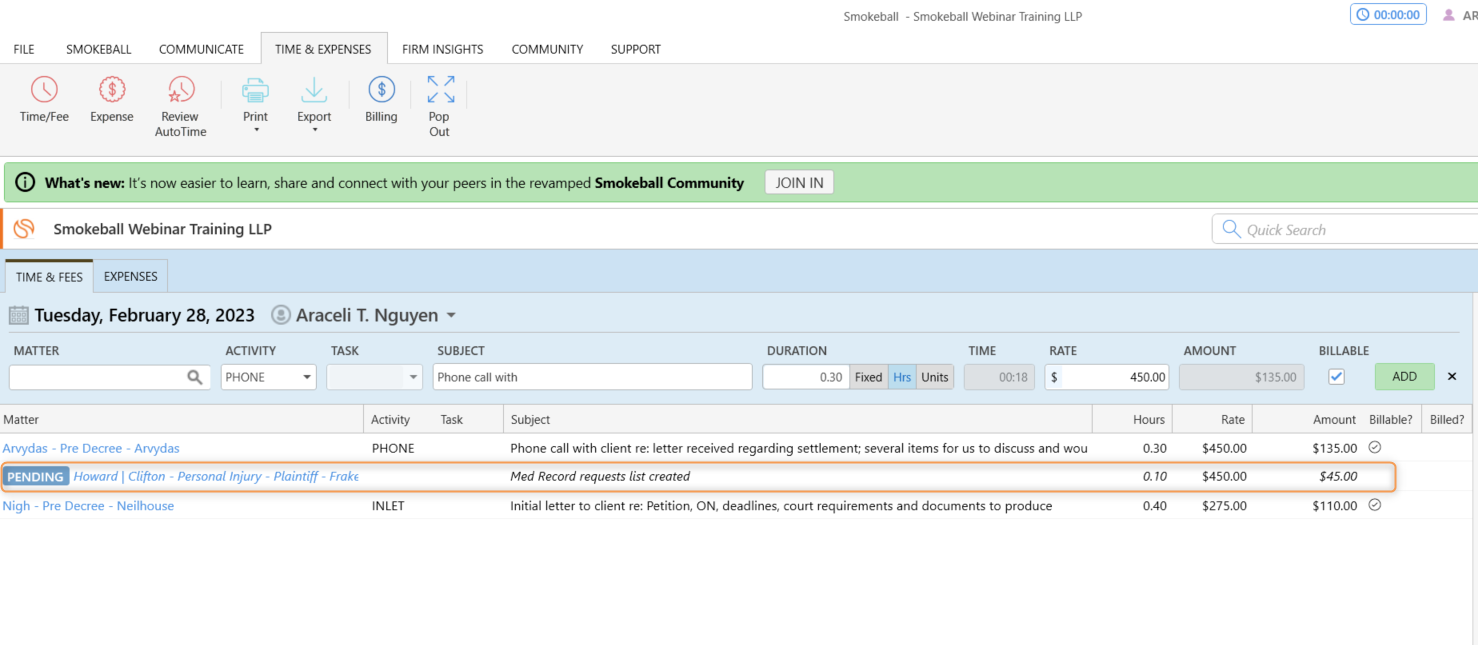Click the matter search magnifier icon
Screen dimensions: 1478x645
pos(195,377)
